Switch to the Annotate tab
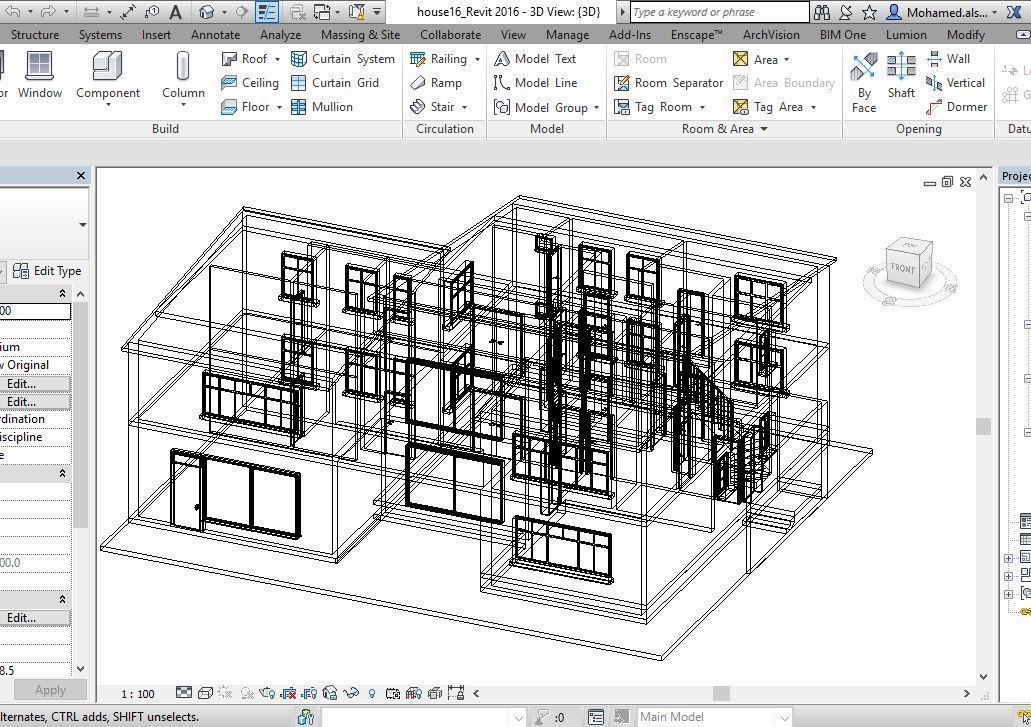Screen dimensions: 1031x727 [x=215, y=35]
